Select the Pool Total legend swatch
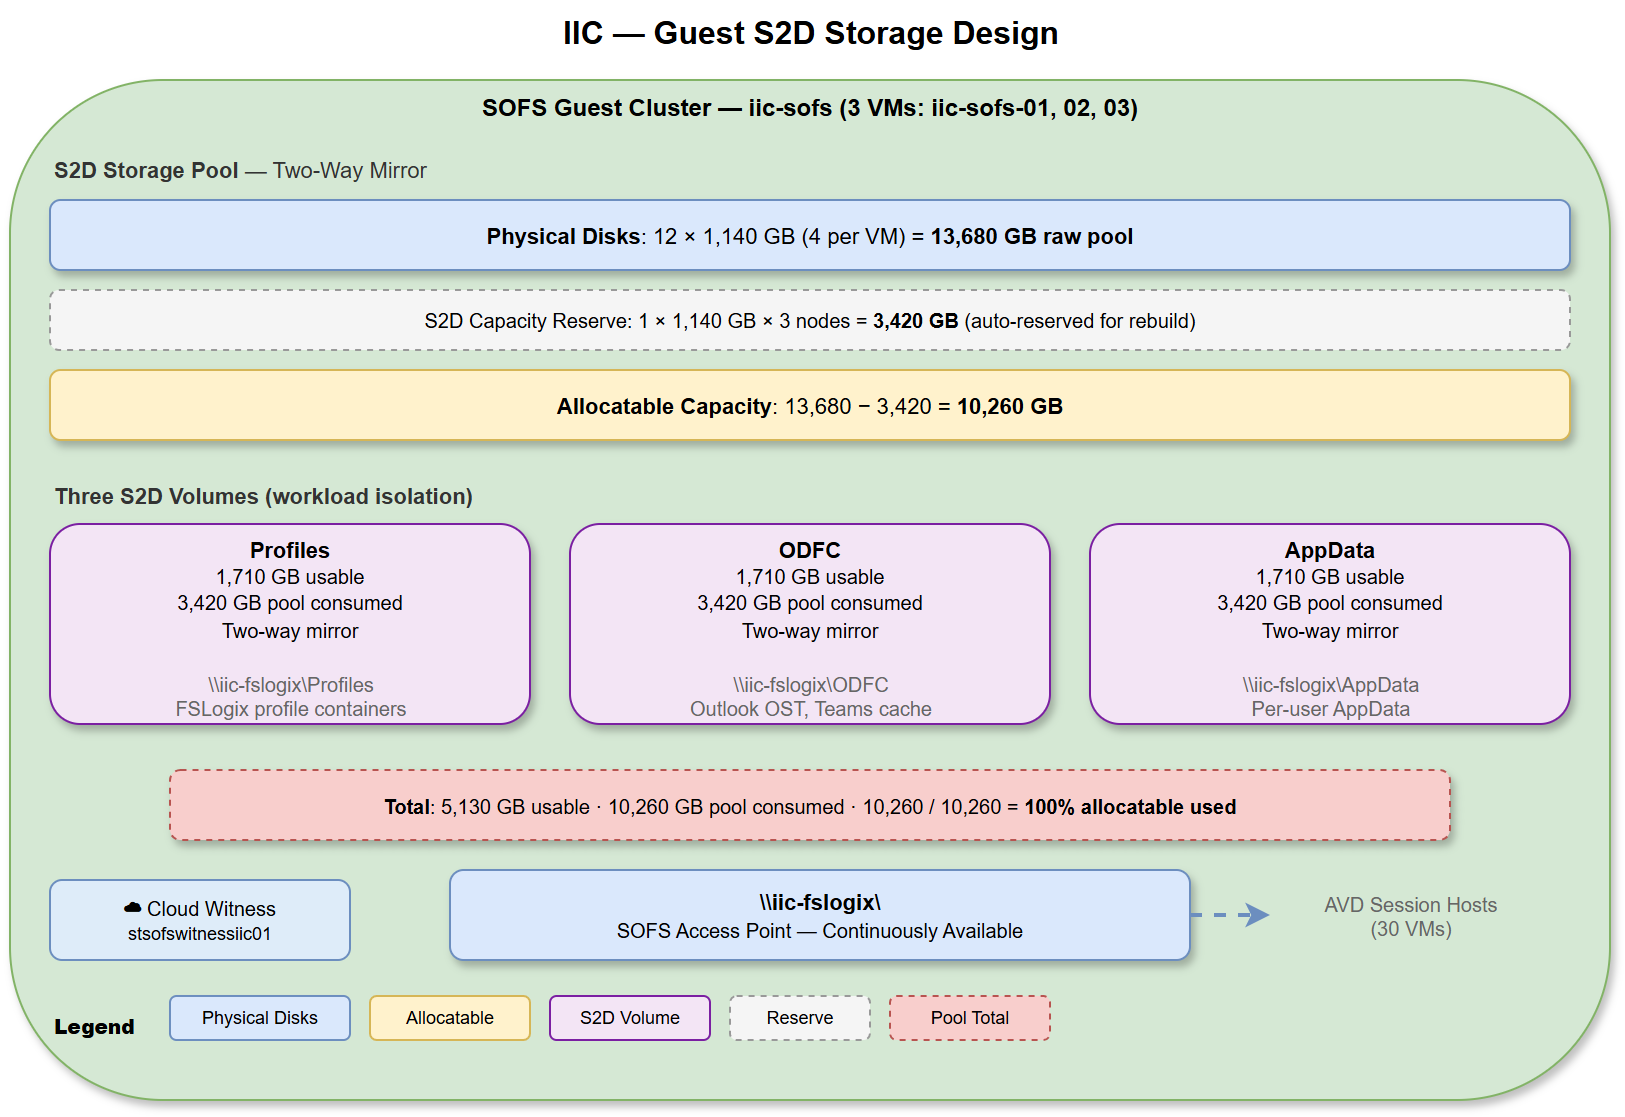 tap(969, 1017)
